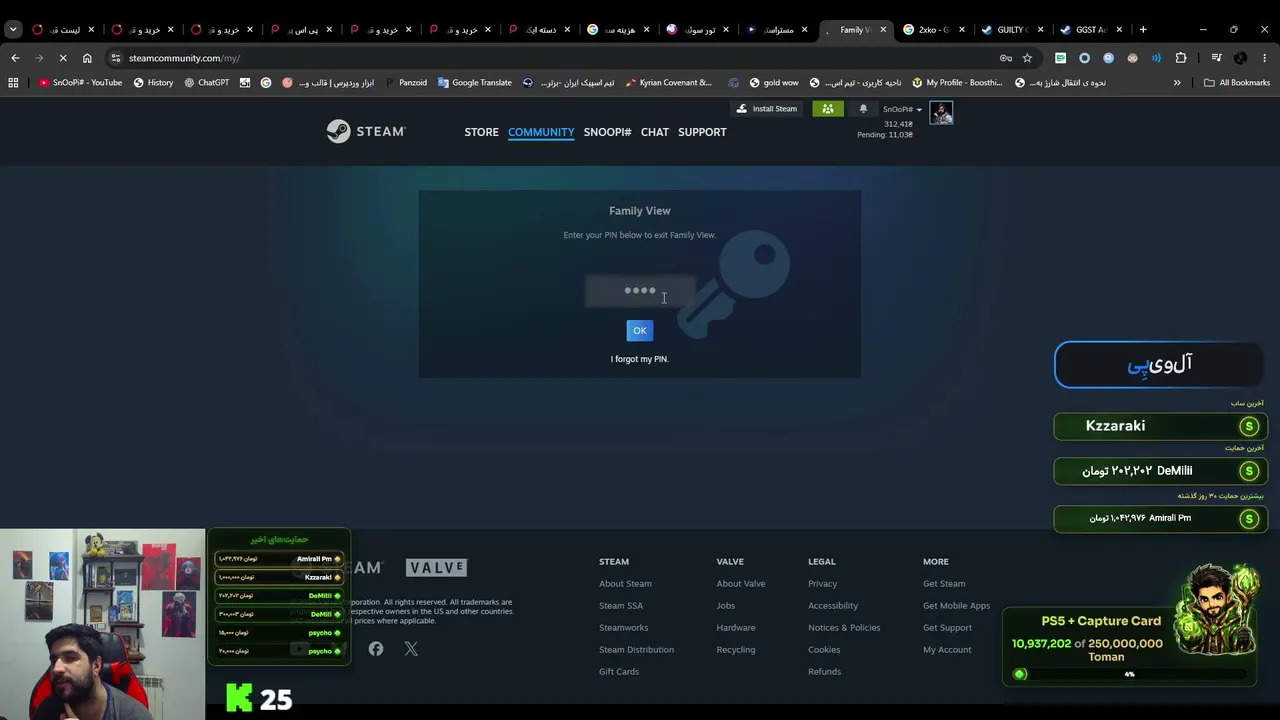1280x720 pixels.
Task: Open the browser home page
Action: tap(87, 58)
